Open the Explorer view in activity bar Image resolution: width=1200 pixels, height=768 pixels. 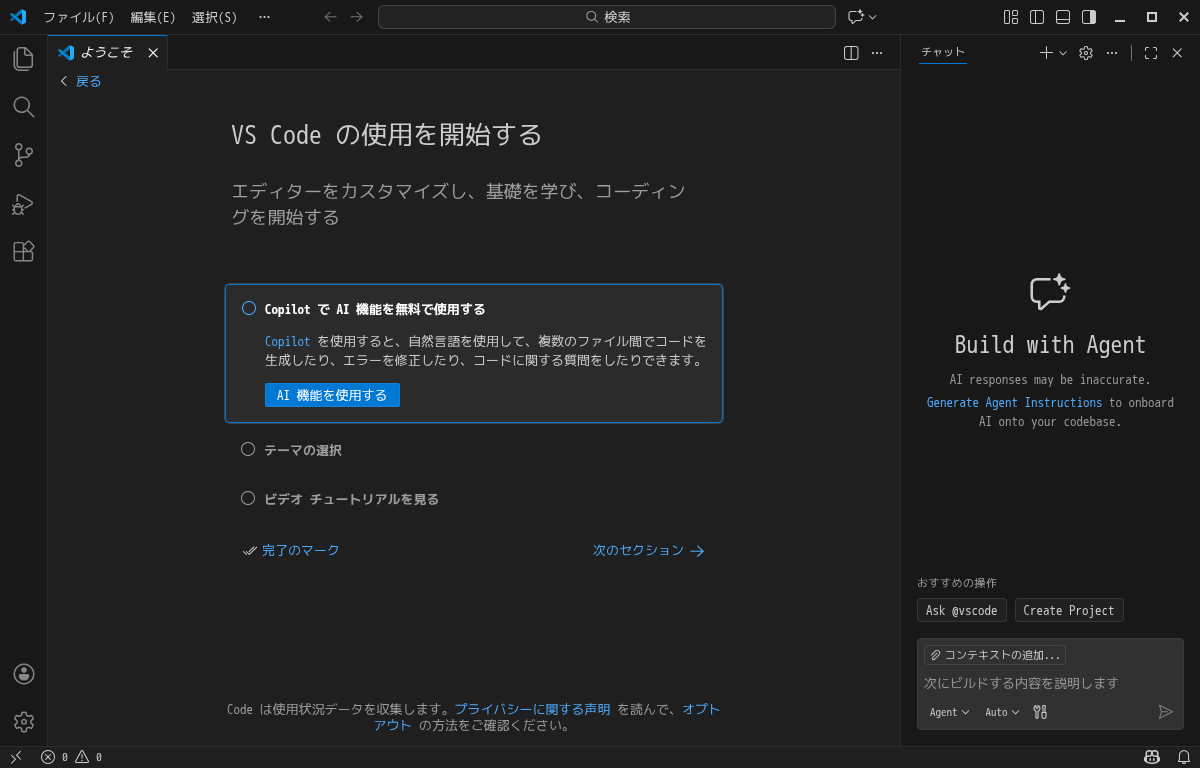click(x=23, y=59)
